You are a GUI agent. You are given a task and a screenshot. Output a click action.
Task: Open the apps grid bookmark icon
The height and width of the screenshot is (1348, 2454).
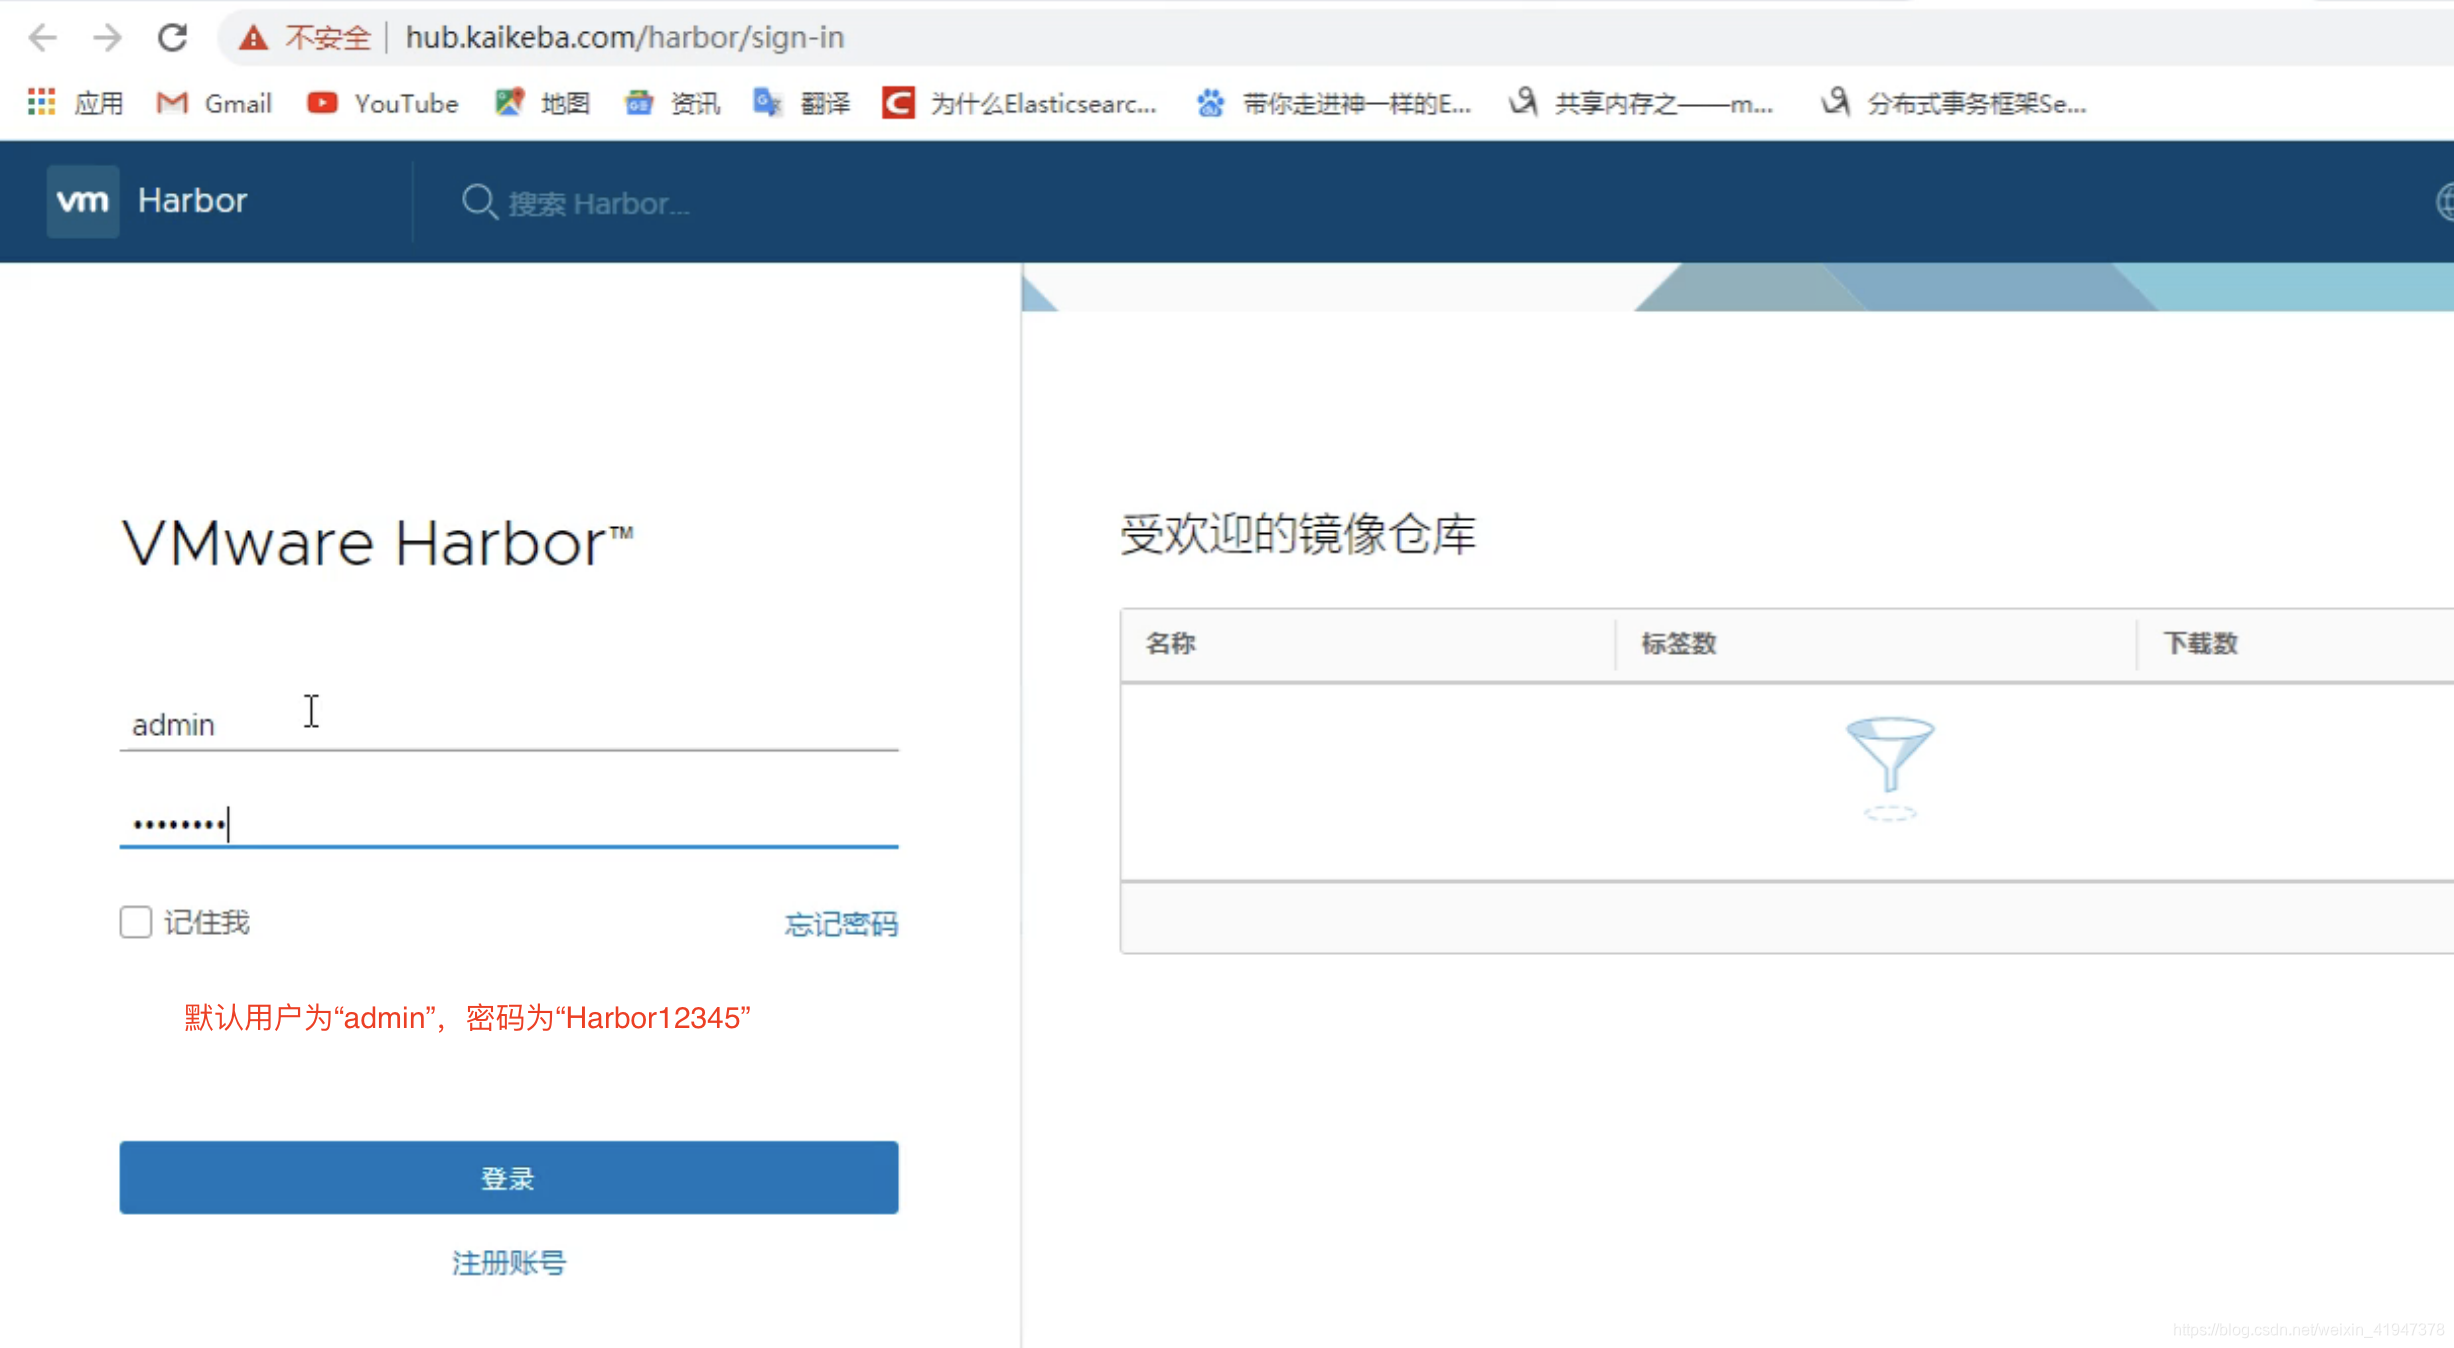41,102
